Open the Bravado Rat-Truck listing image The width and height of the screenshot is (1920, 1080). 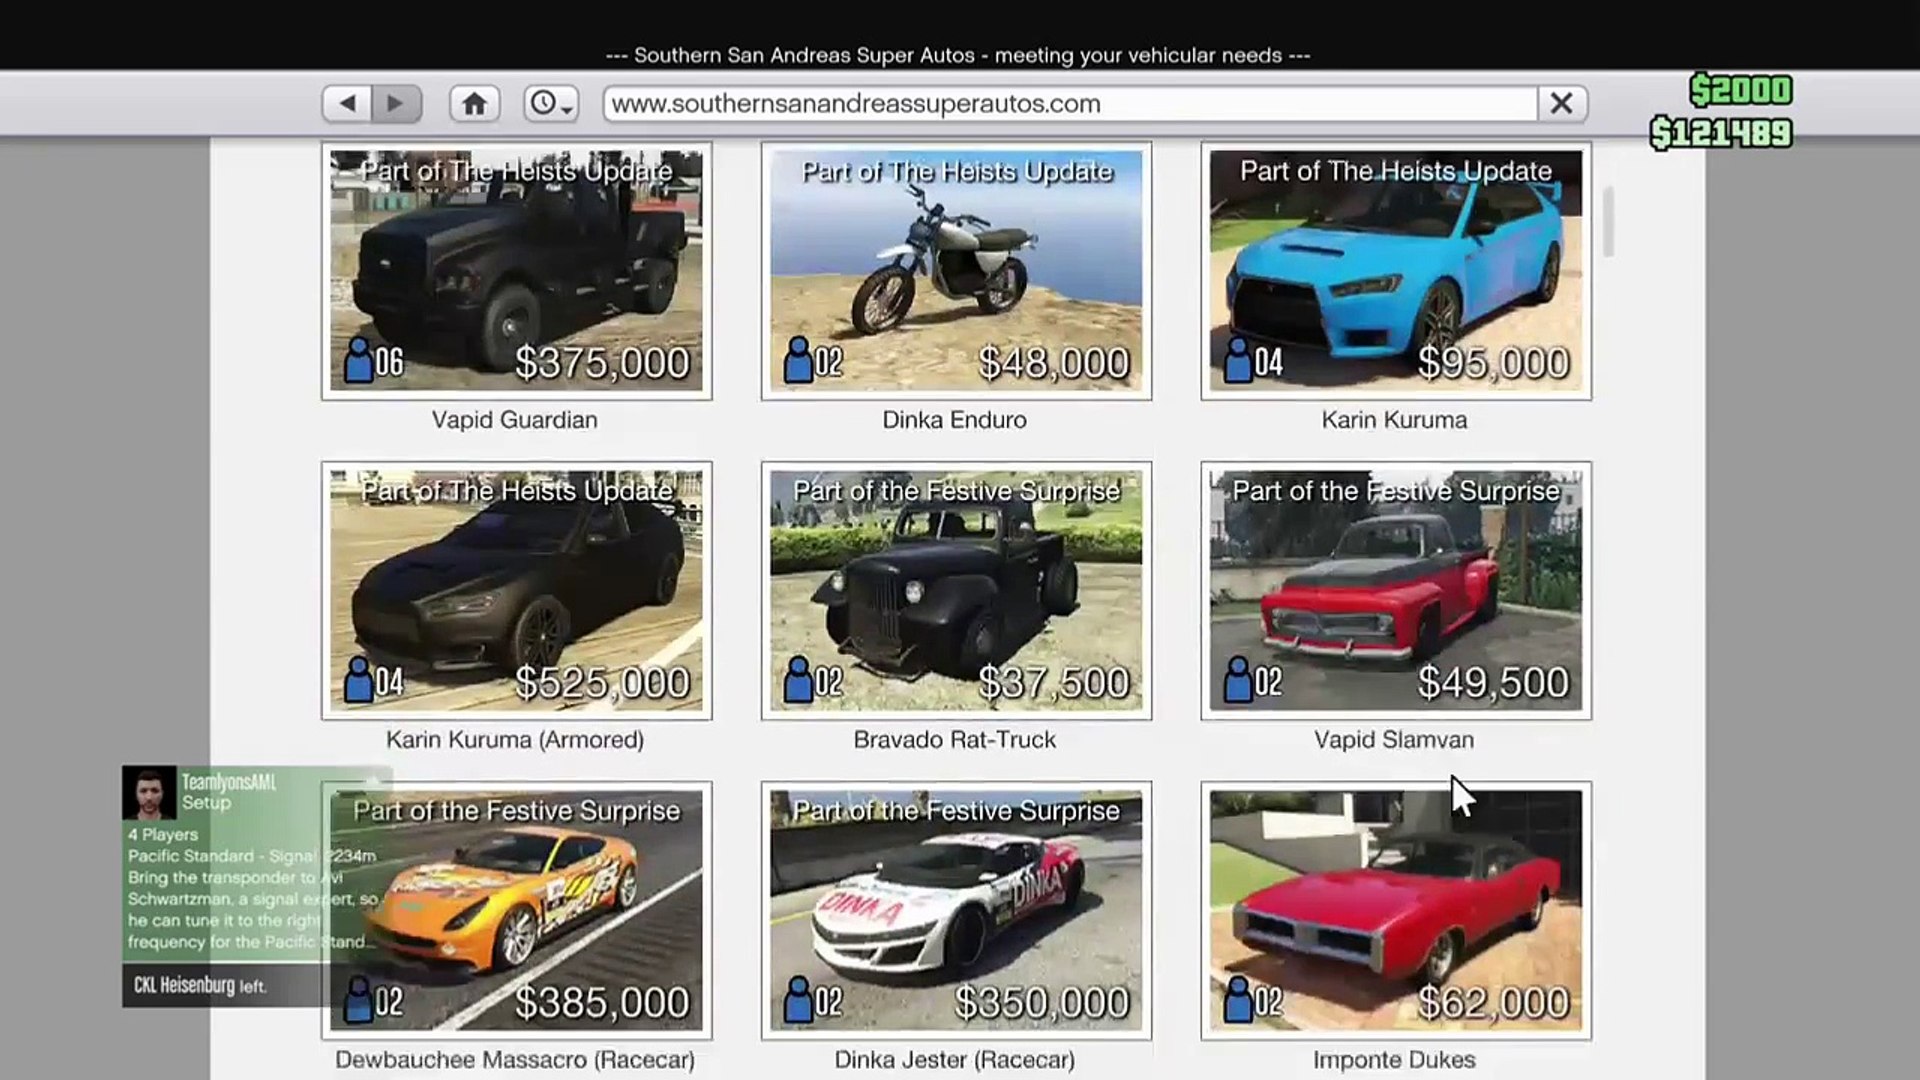pos(956,590)
